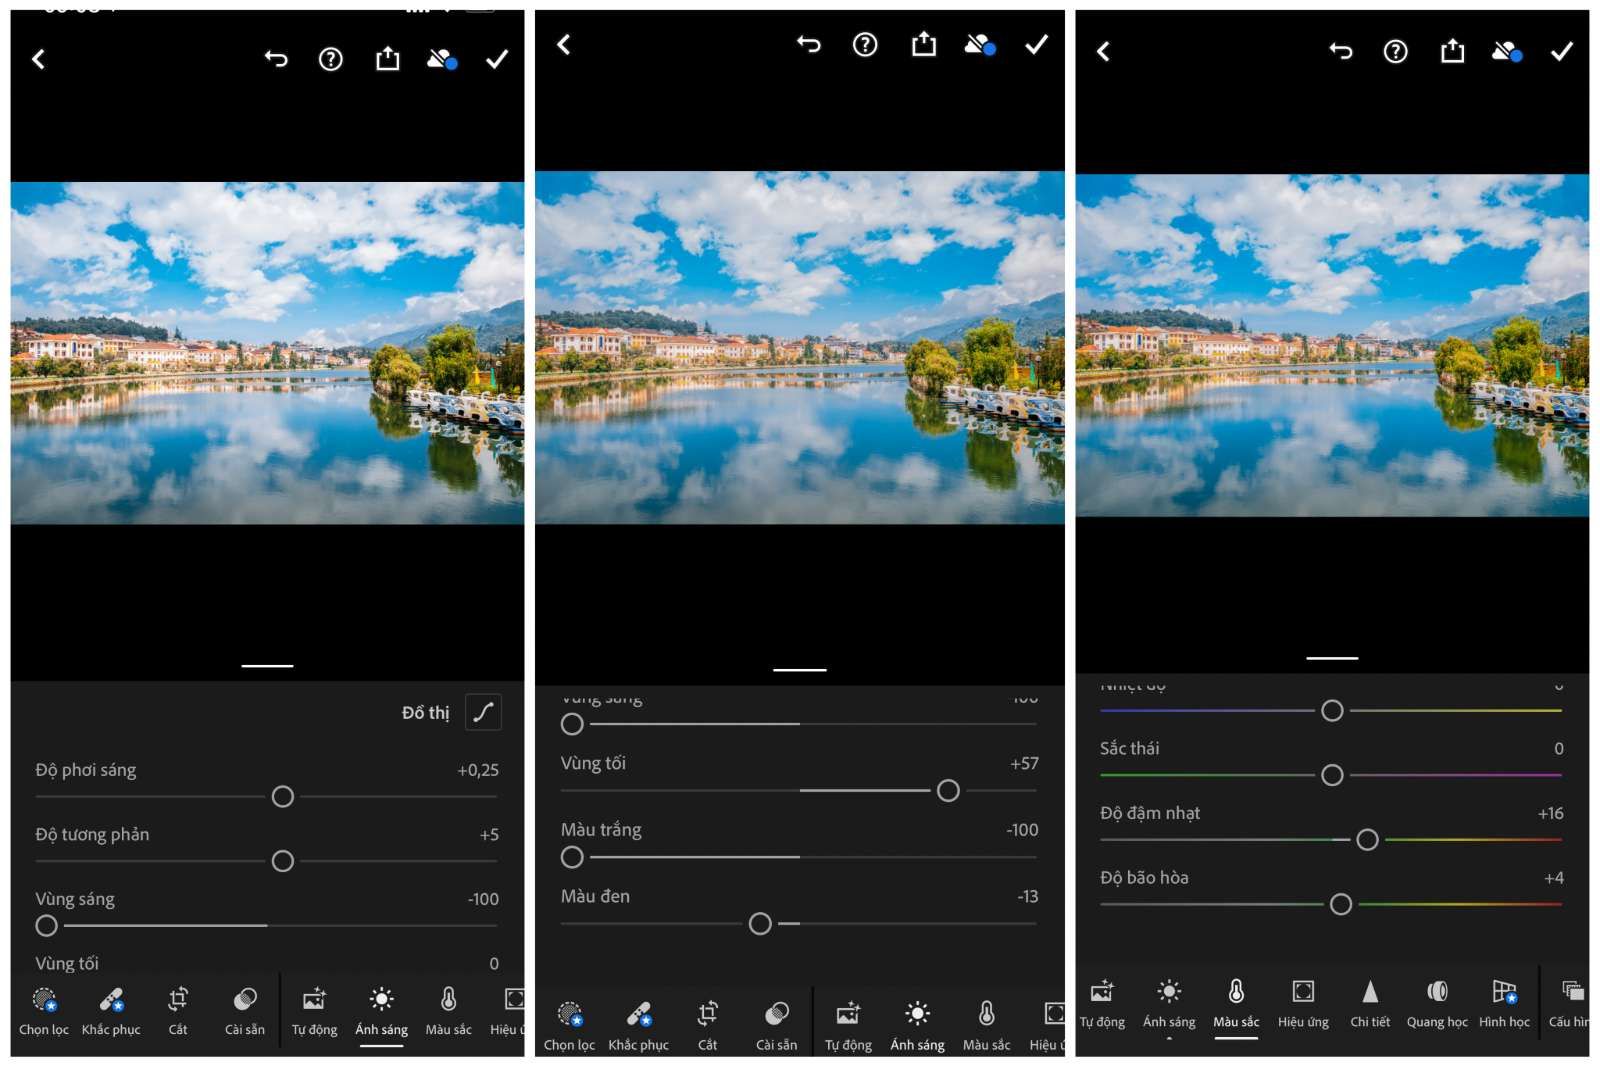Open help in the left panel
The height and width of the screenshot is (1066, 1600).
(330, 60)
